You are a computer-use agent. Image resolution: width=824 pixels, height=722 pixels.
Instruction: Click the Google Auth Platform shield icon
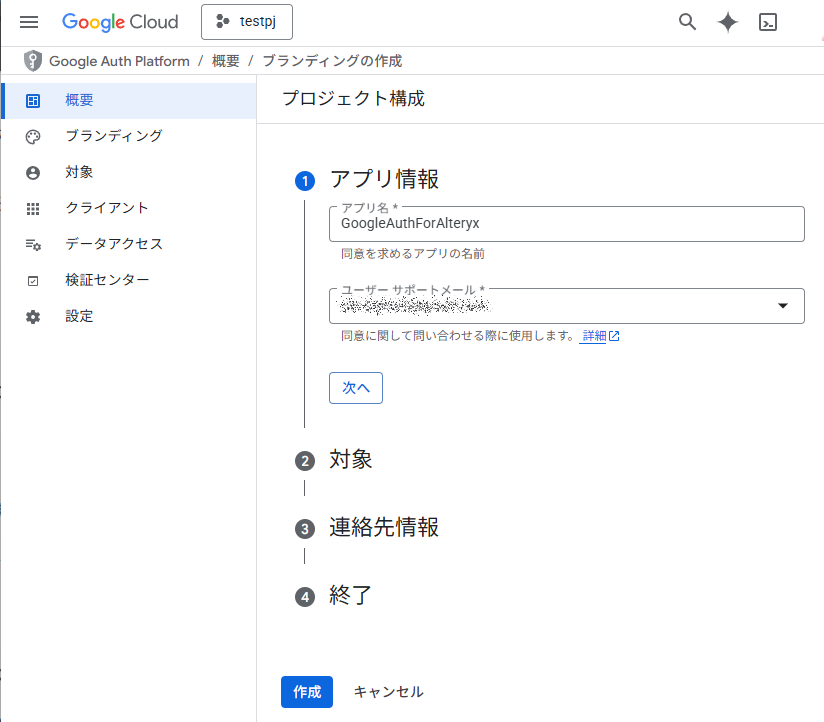tap(33, 61)
